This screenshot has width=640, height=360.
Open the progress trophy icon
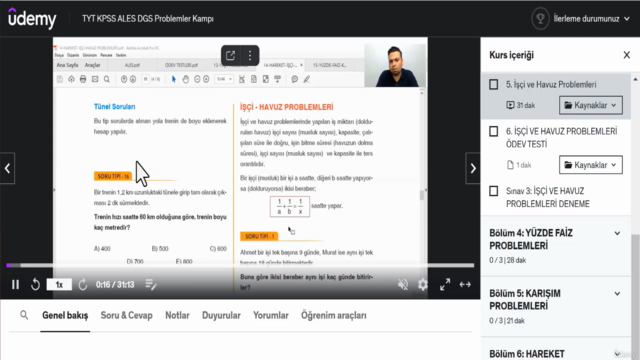540,19
